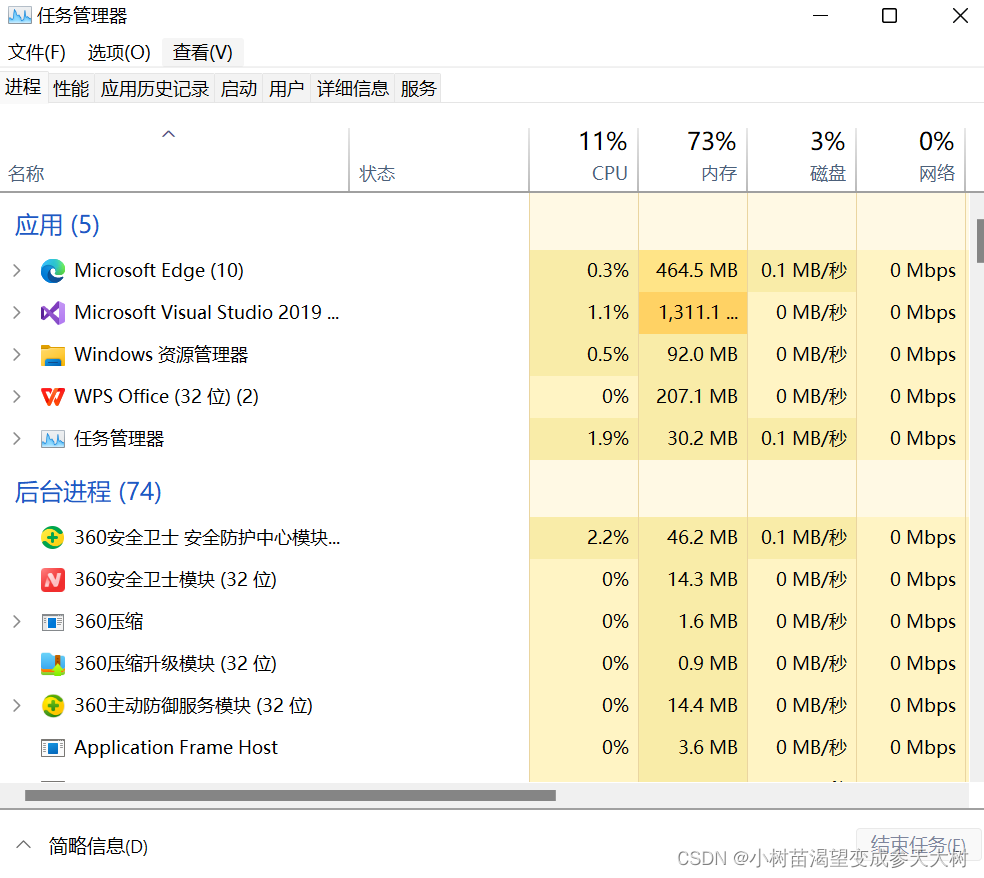The image size is (984, 878).
Task: Click the Application Frame Host icon
Action: coord(53,748)
